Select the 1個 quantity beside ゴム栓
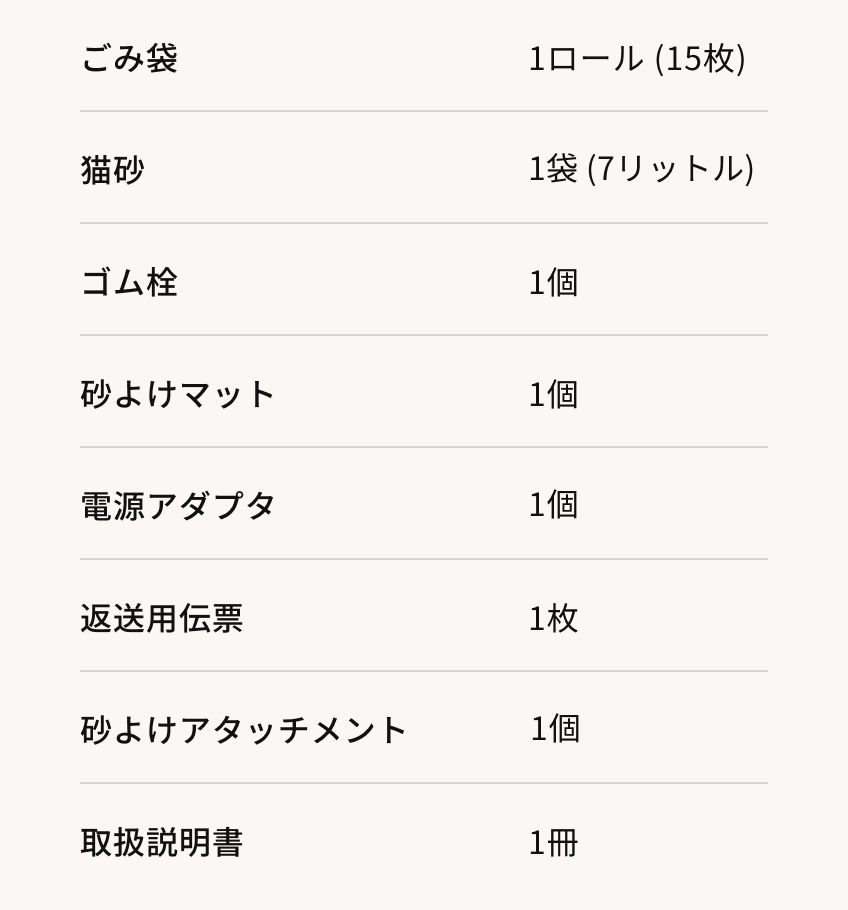The image size is (848, 910). (553, 282)
